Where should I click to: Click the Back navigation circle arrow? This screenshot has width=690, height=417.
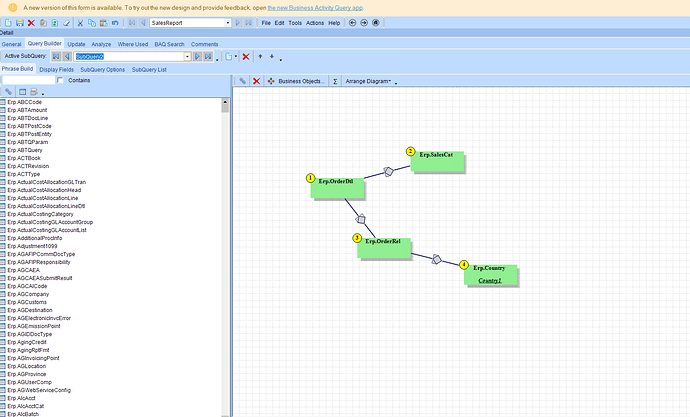point(352,23)
